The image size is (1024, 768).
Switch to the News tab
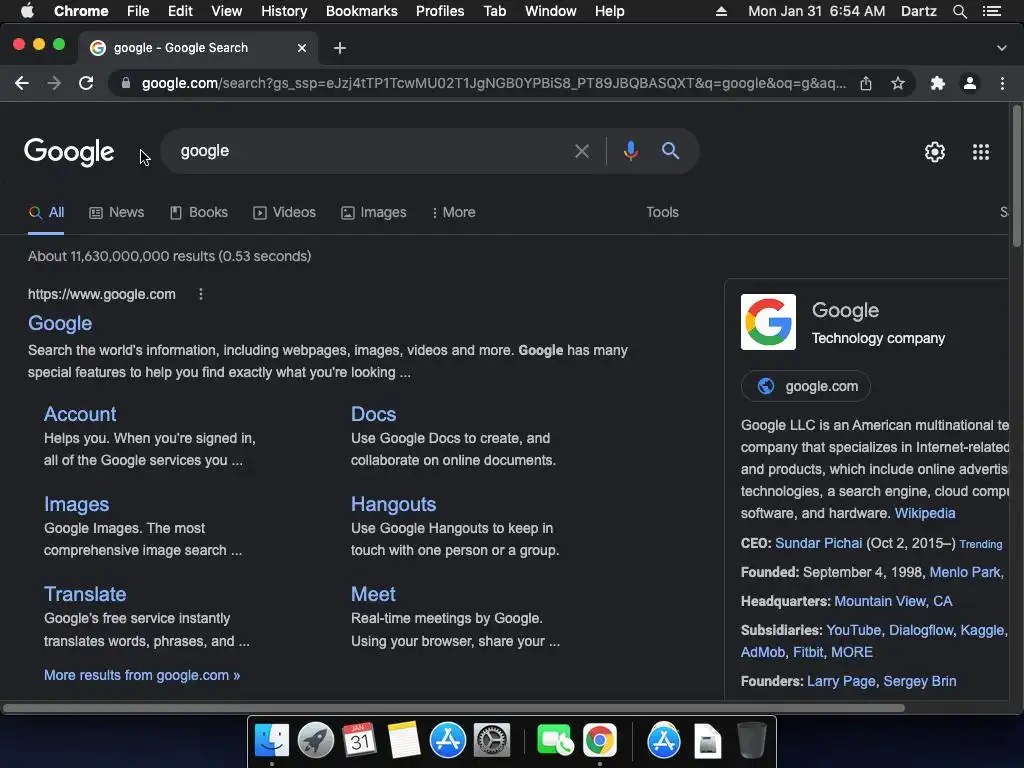point(116,212)
